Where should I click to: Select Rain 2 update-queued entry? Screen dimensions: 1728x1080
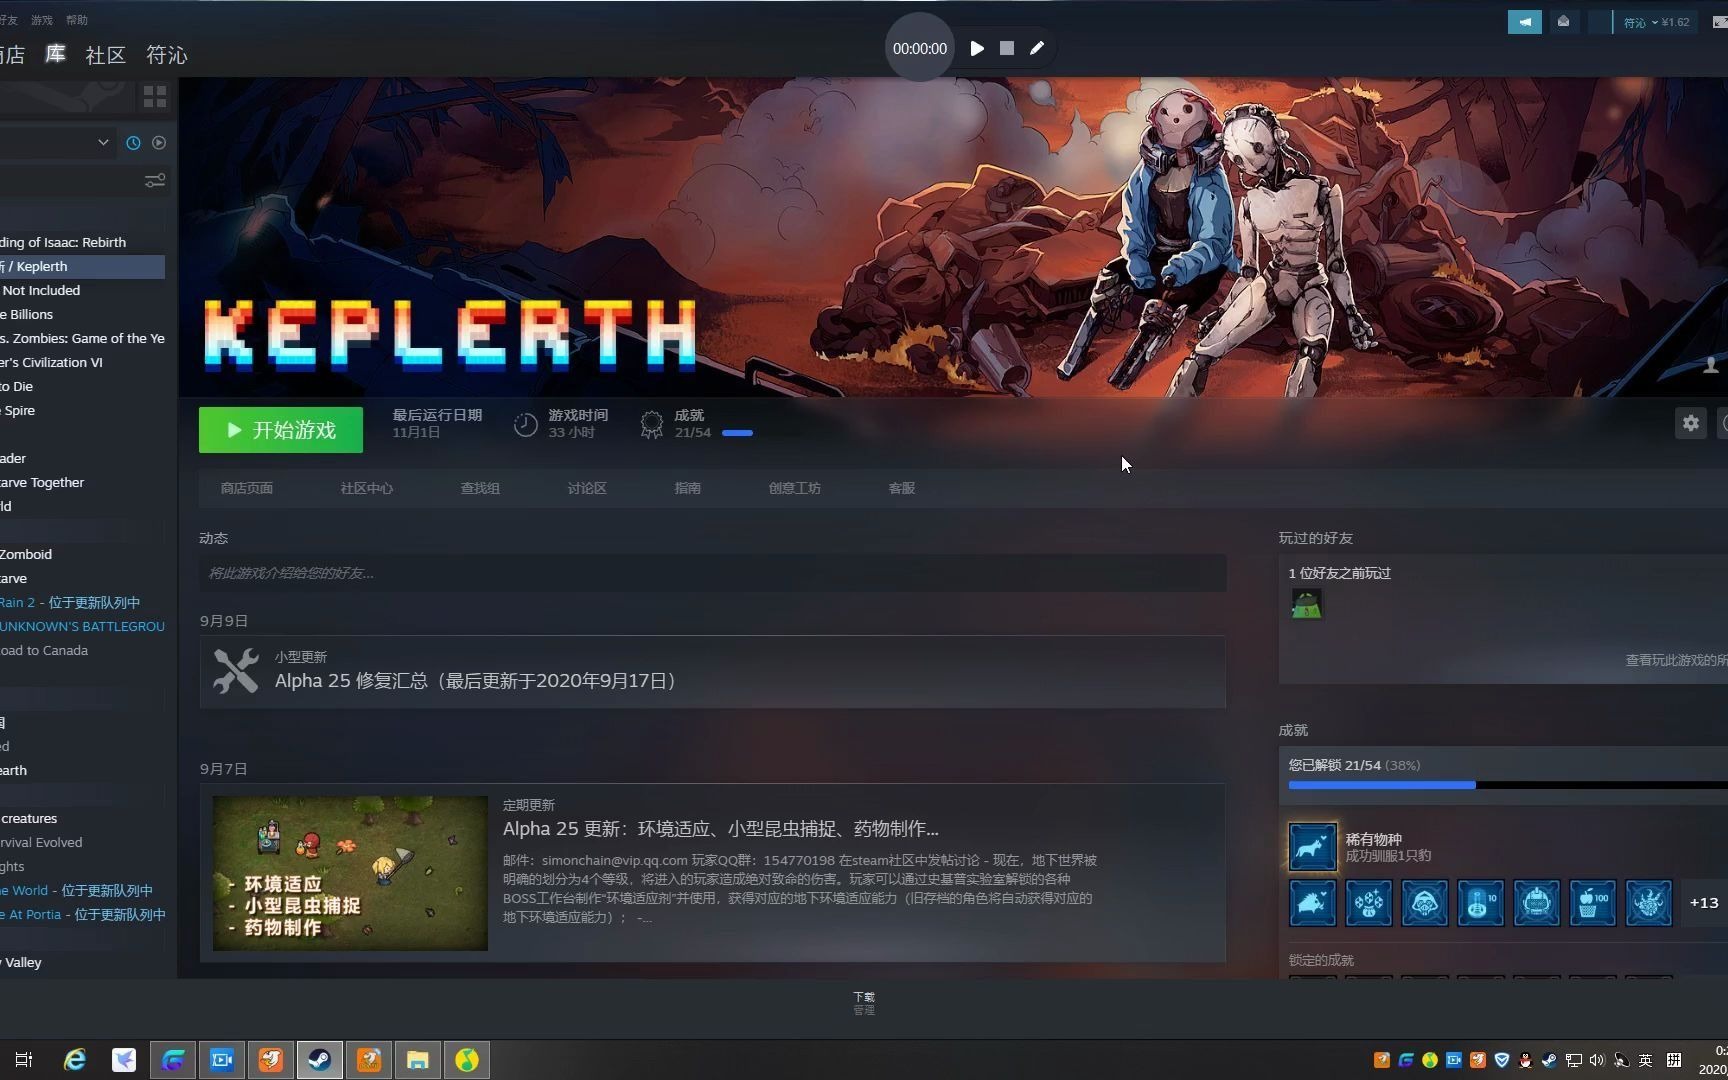coord(82,602)
